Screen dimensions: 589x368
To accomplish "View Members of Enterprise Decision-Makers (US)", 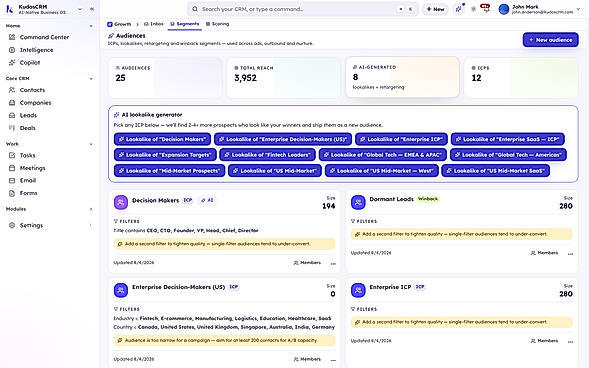I will 307,359.
